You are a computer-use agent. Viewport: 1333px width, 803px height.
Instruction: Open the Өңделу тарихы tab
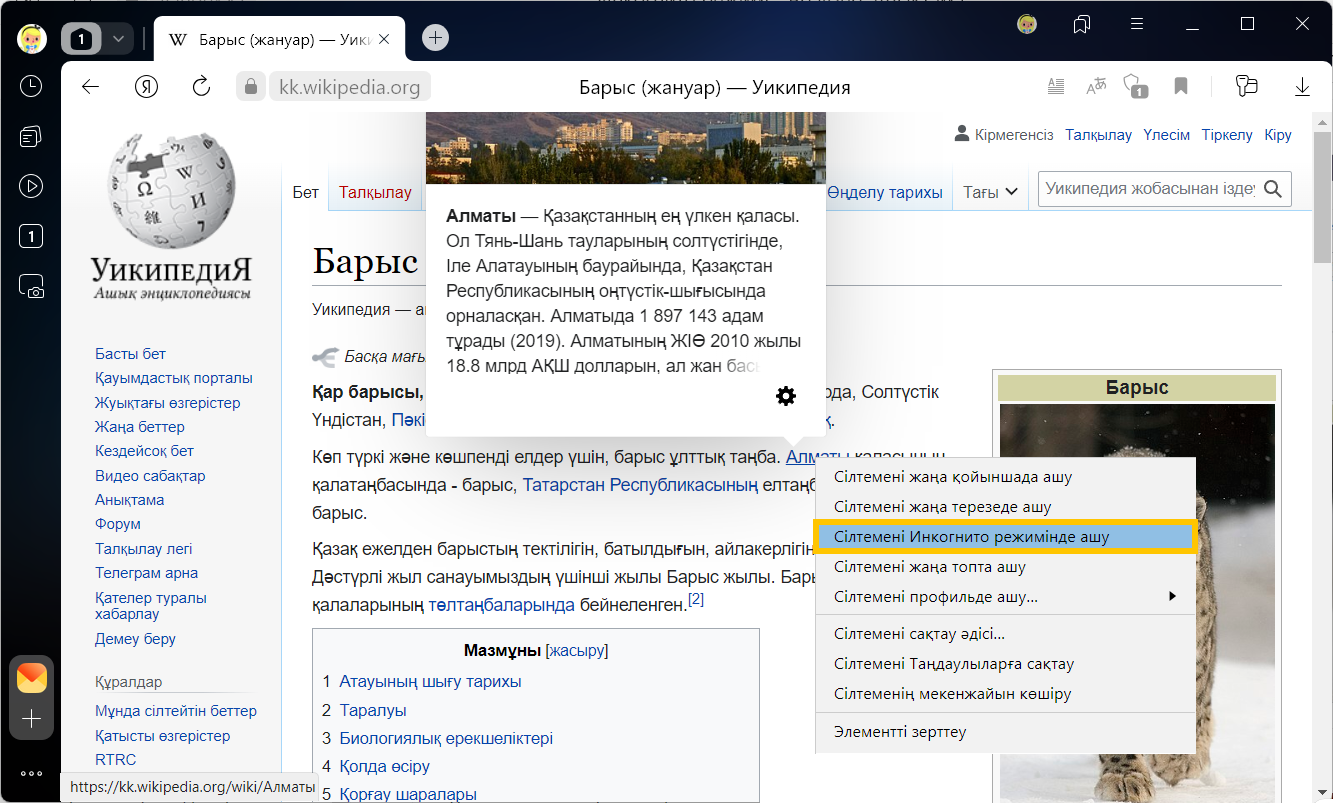pos(885,193)
